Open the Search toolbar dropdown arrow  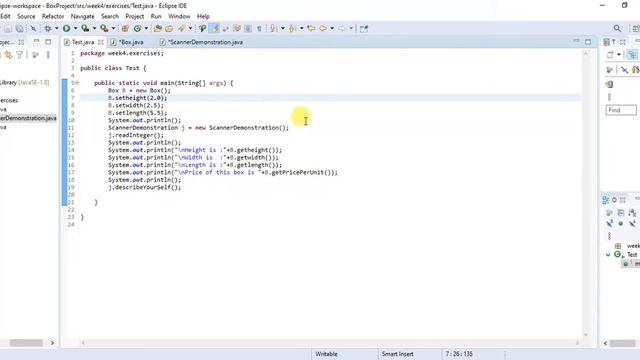point(190,28)
